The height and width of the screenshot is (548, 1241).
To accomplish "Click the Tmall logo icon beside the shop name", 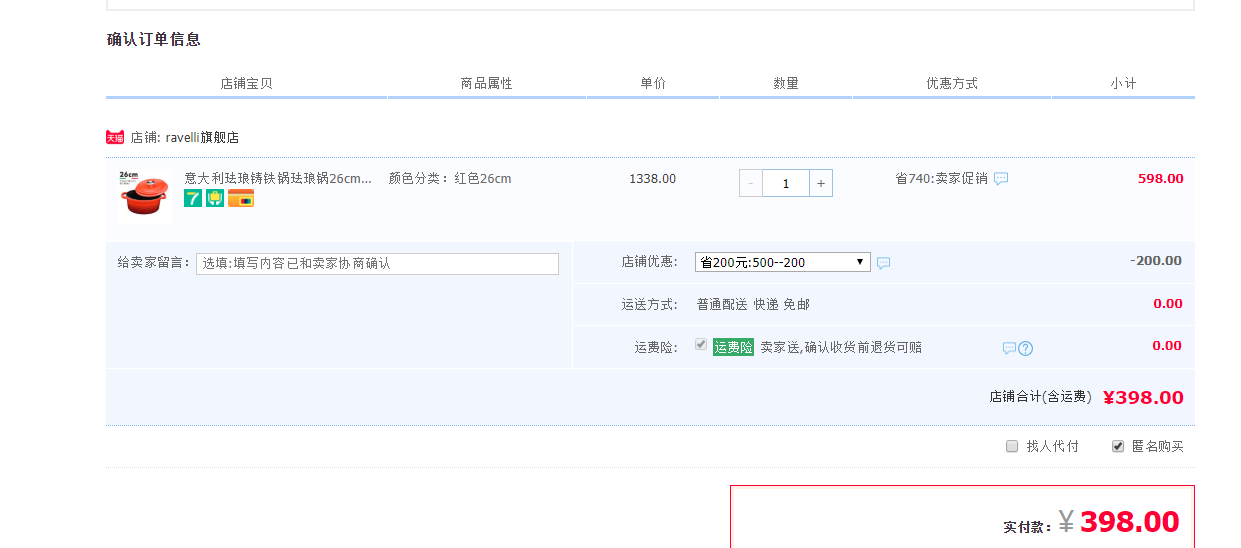I will click(115, 137).
